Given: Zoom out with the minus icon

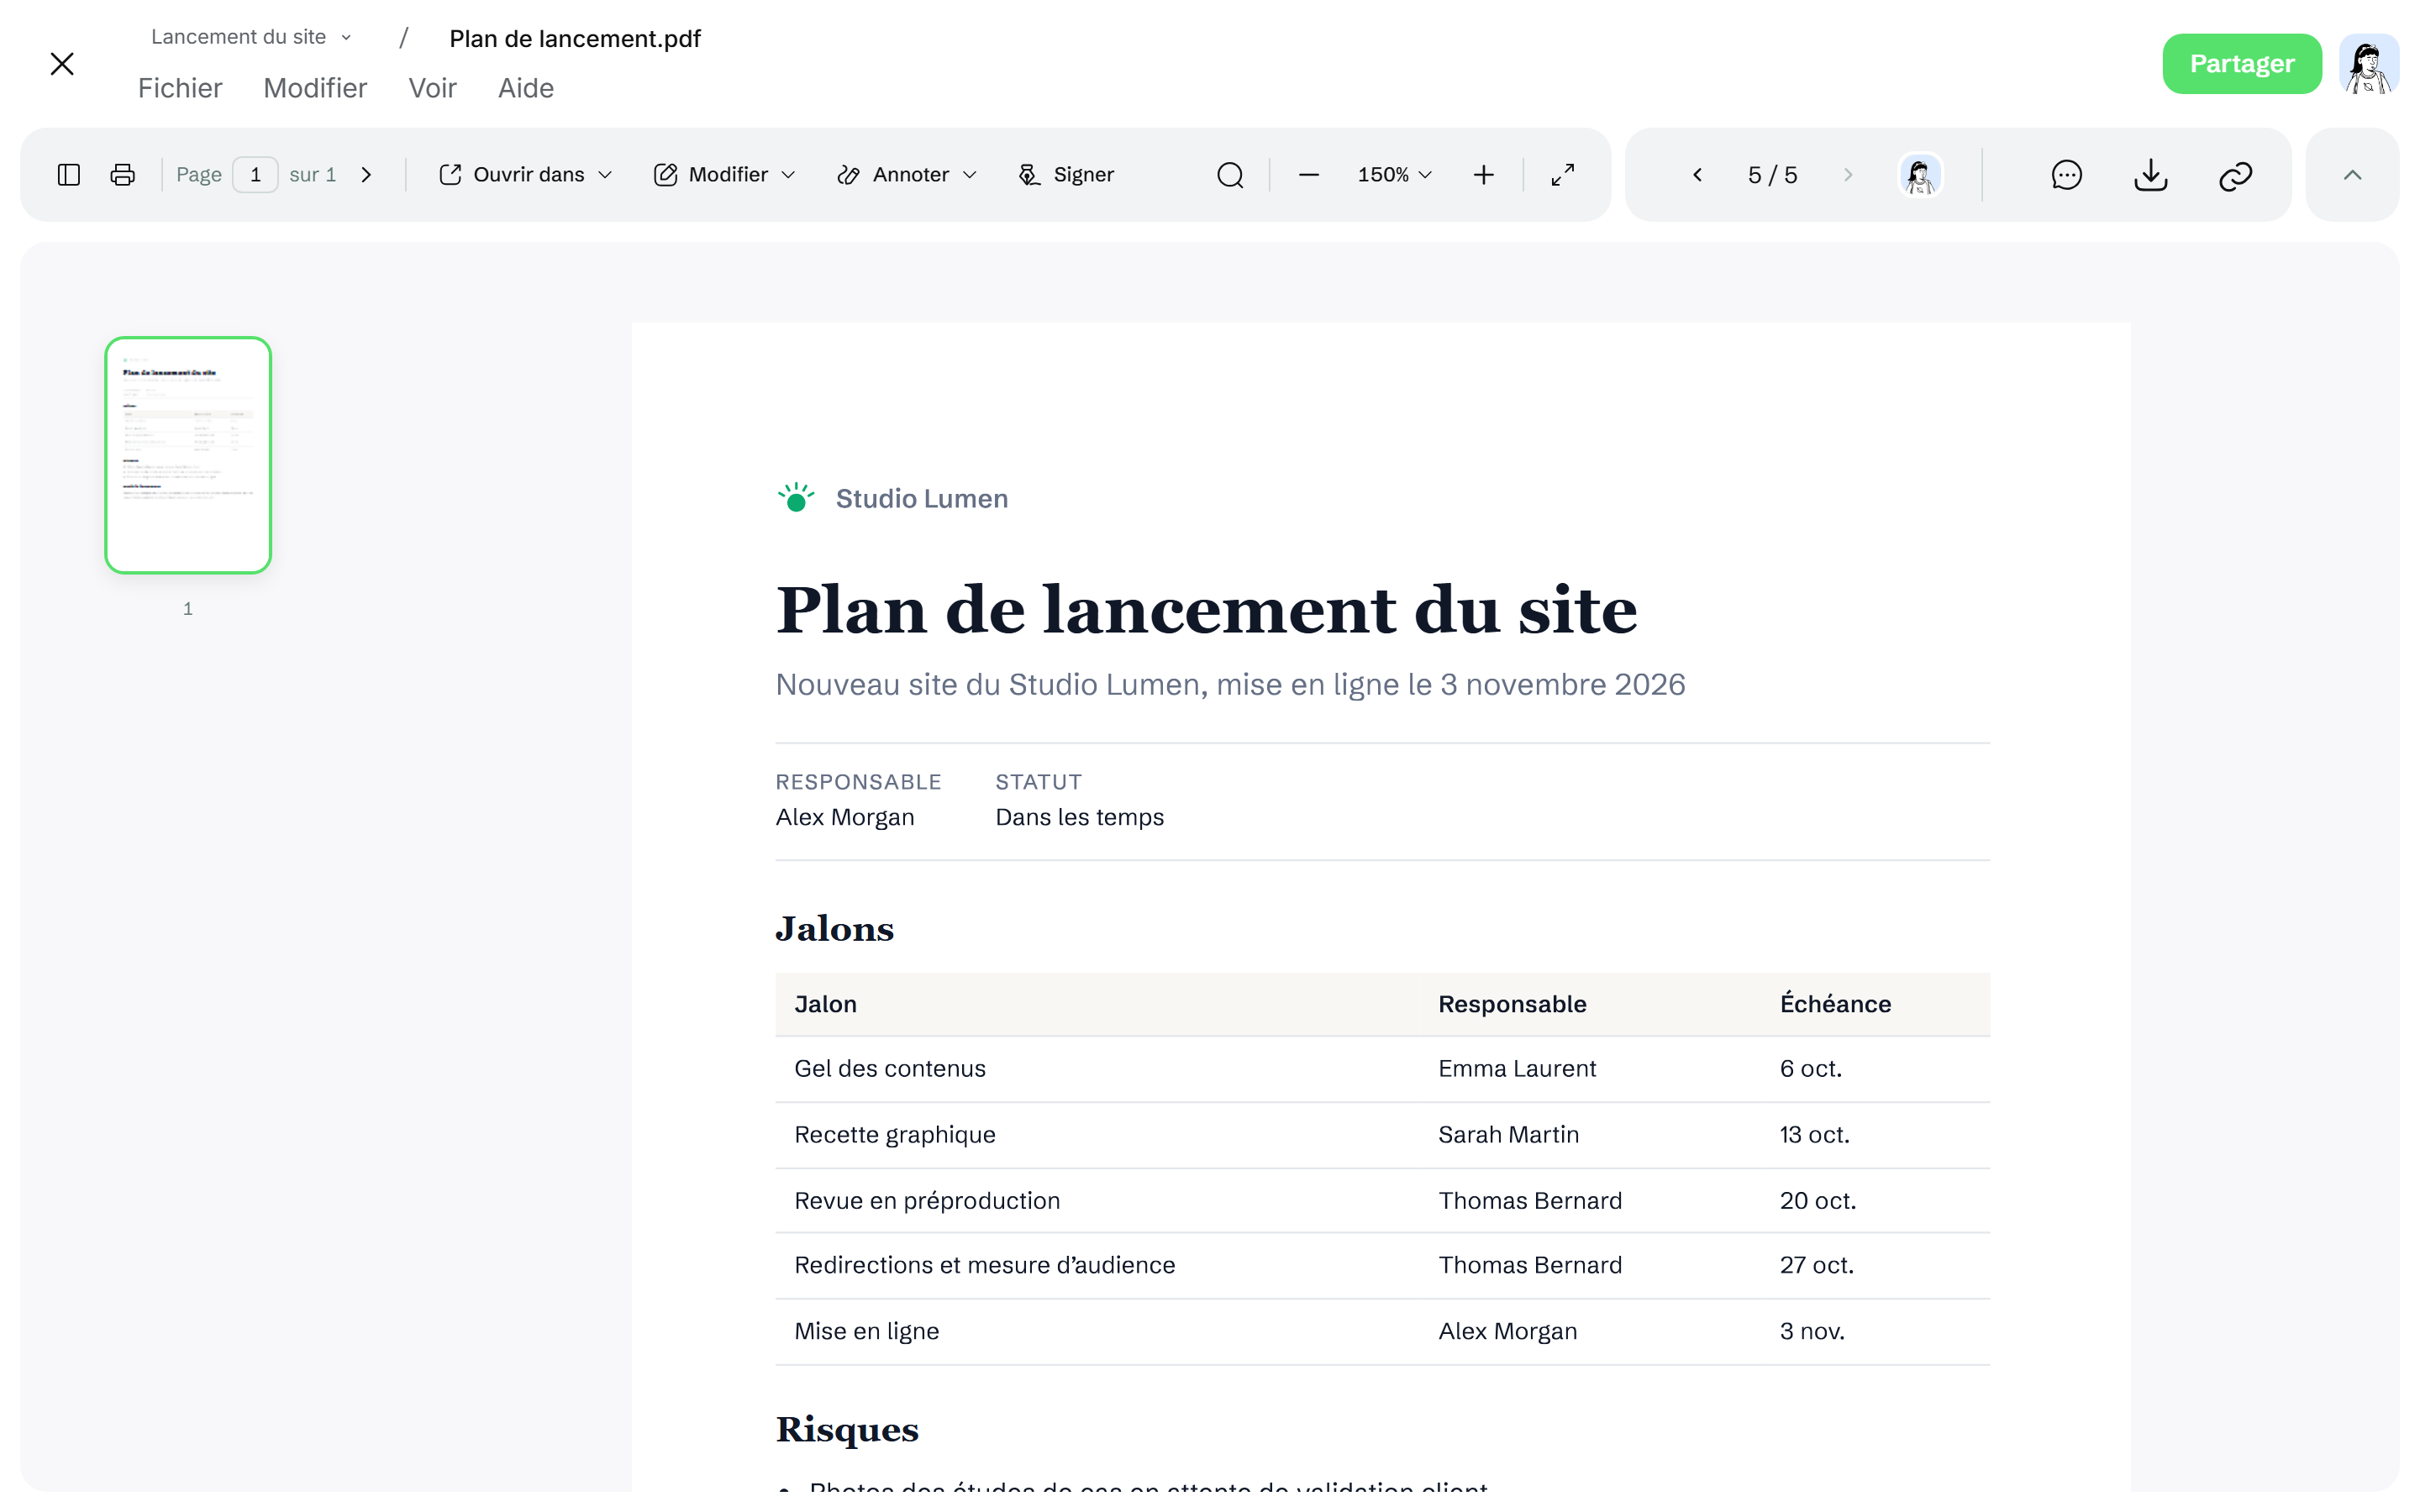Looking at the screenshot, I should [x=1308, y=175].
